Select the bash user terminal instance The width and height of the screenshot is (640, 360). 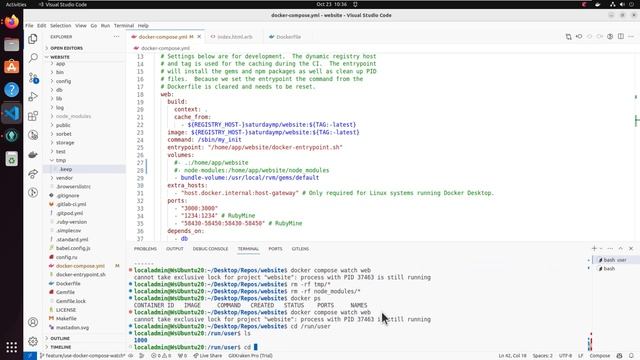pyautogui.click(x=614, y=260)
